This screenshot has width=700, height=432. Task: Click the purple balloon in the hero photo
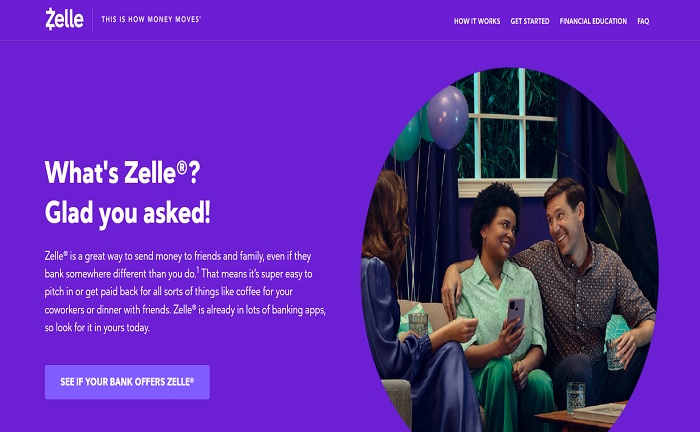448,117
